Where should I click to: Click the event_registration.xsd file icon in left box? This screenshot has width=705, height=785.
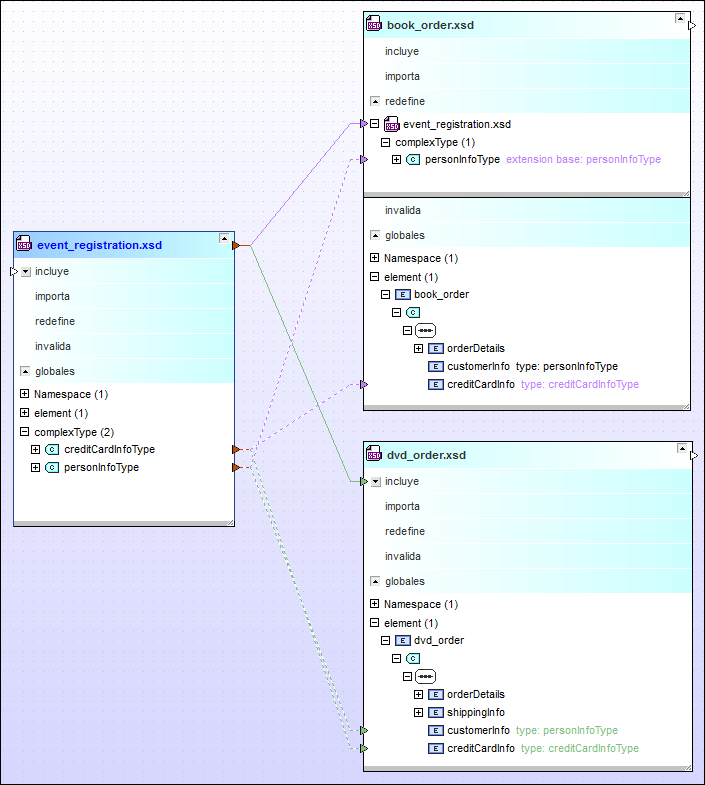tap(25, 245)
